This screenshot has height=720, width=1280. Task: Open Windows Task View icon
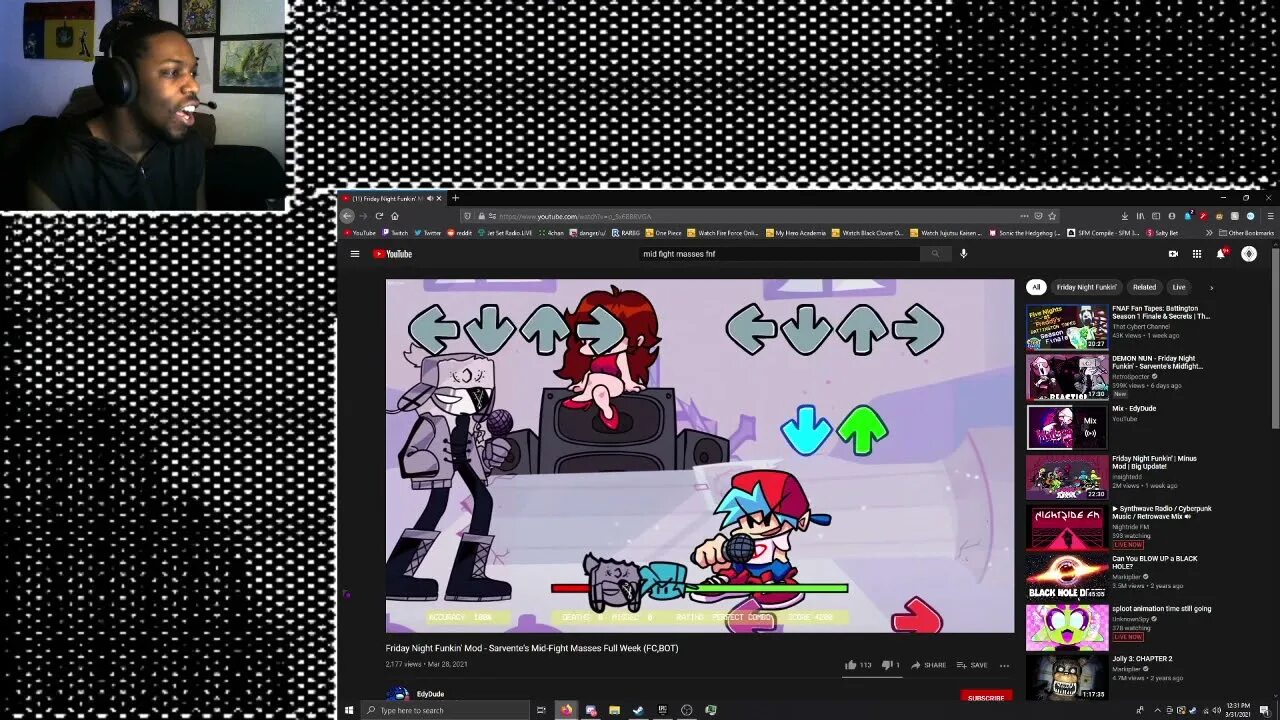click(x=541, y=710)
